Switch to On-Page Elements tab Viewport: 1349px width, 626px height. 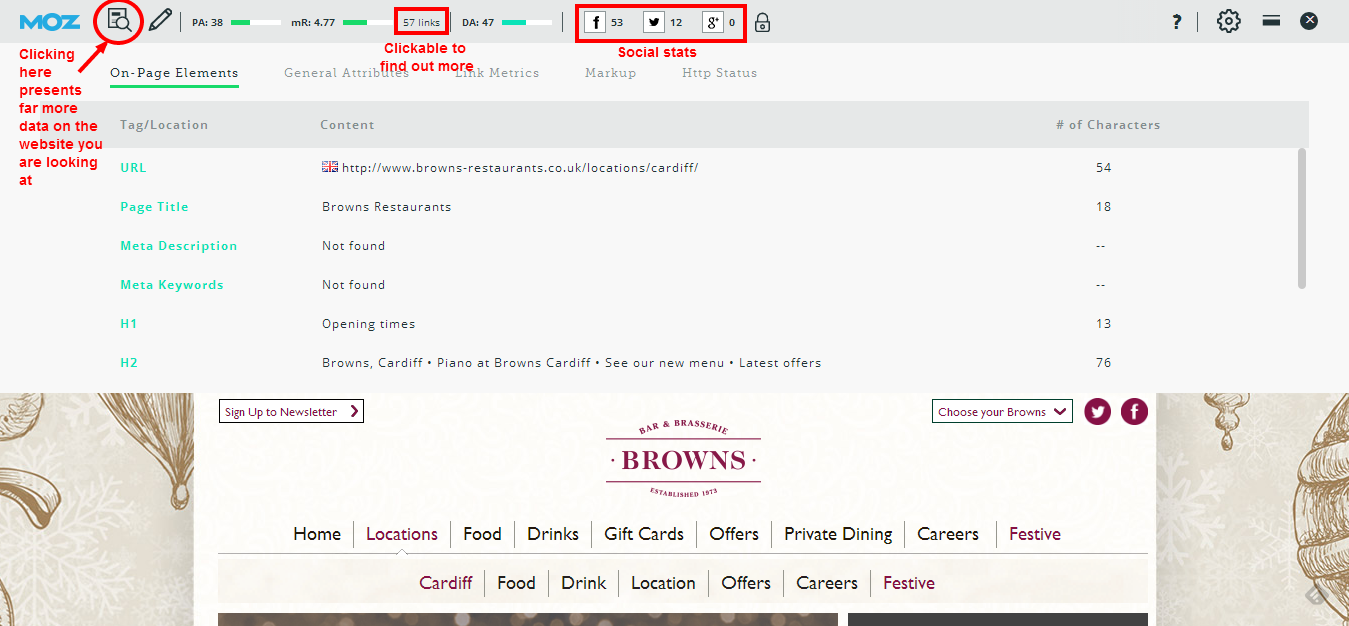174,73
